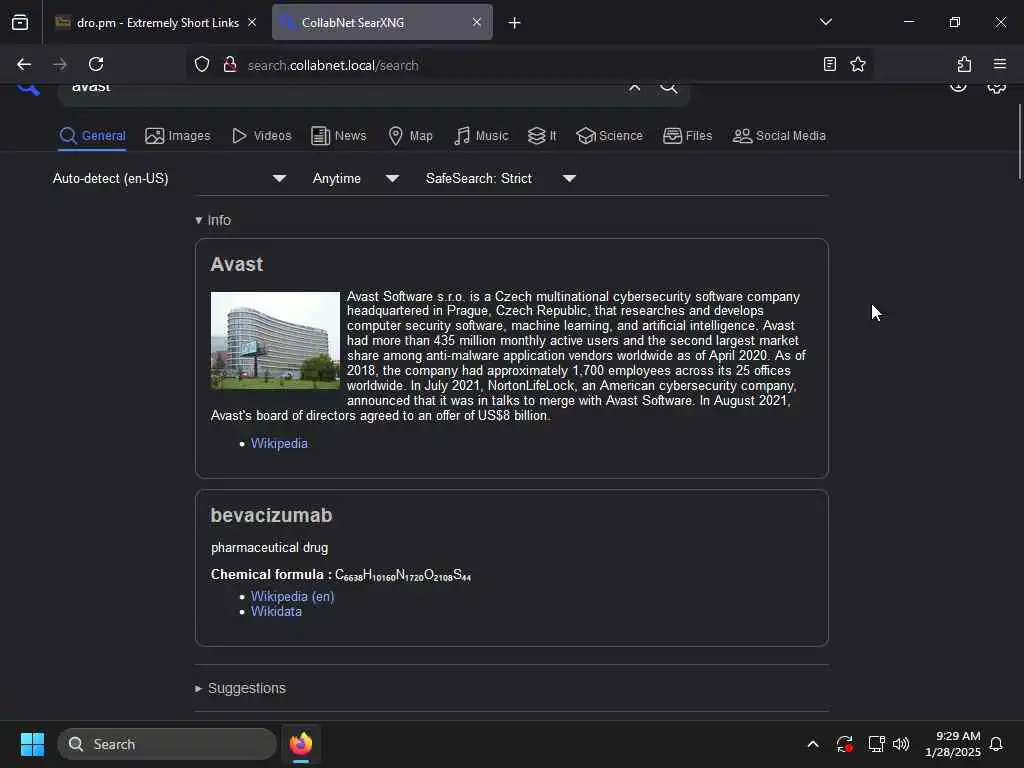Toggle reader view icon
The width and height of the screenshot is (1024, 768).
(829, 64)
